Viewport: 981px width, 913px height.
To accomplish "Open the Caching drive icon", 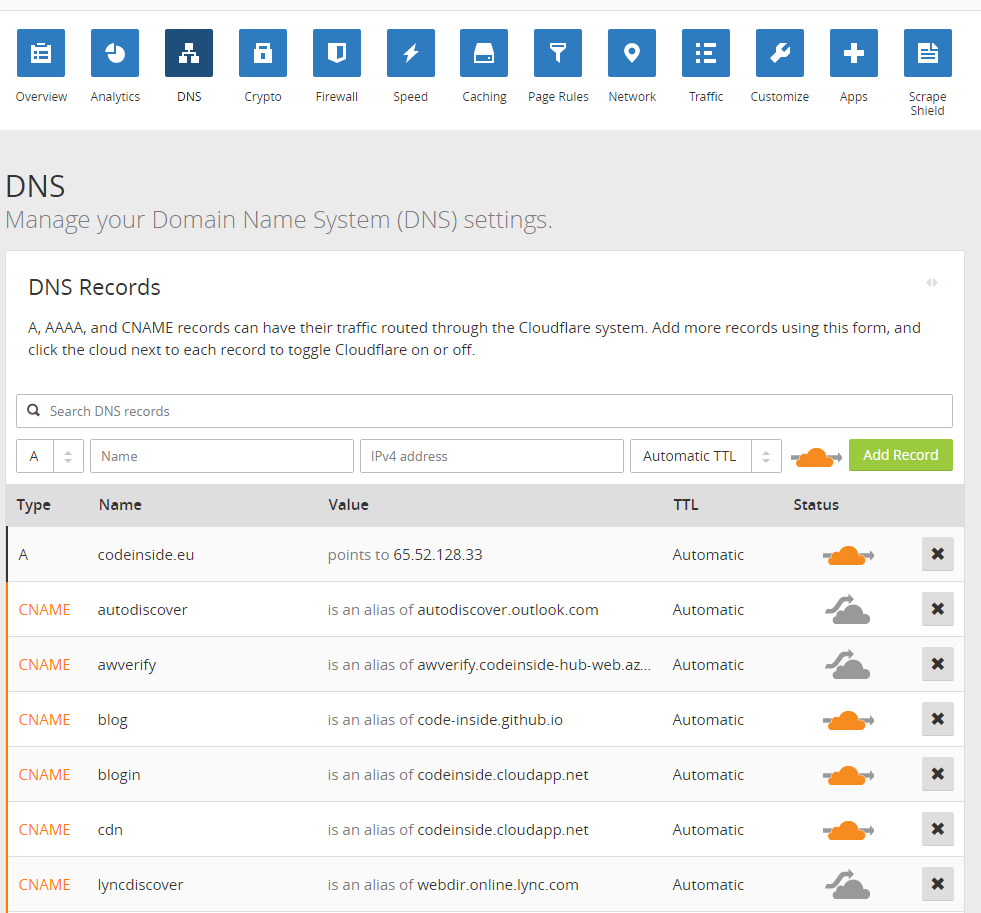I will tap(484, 53).
